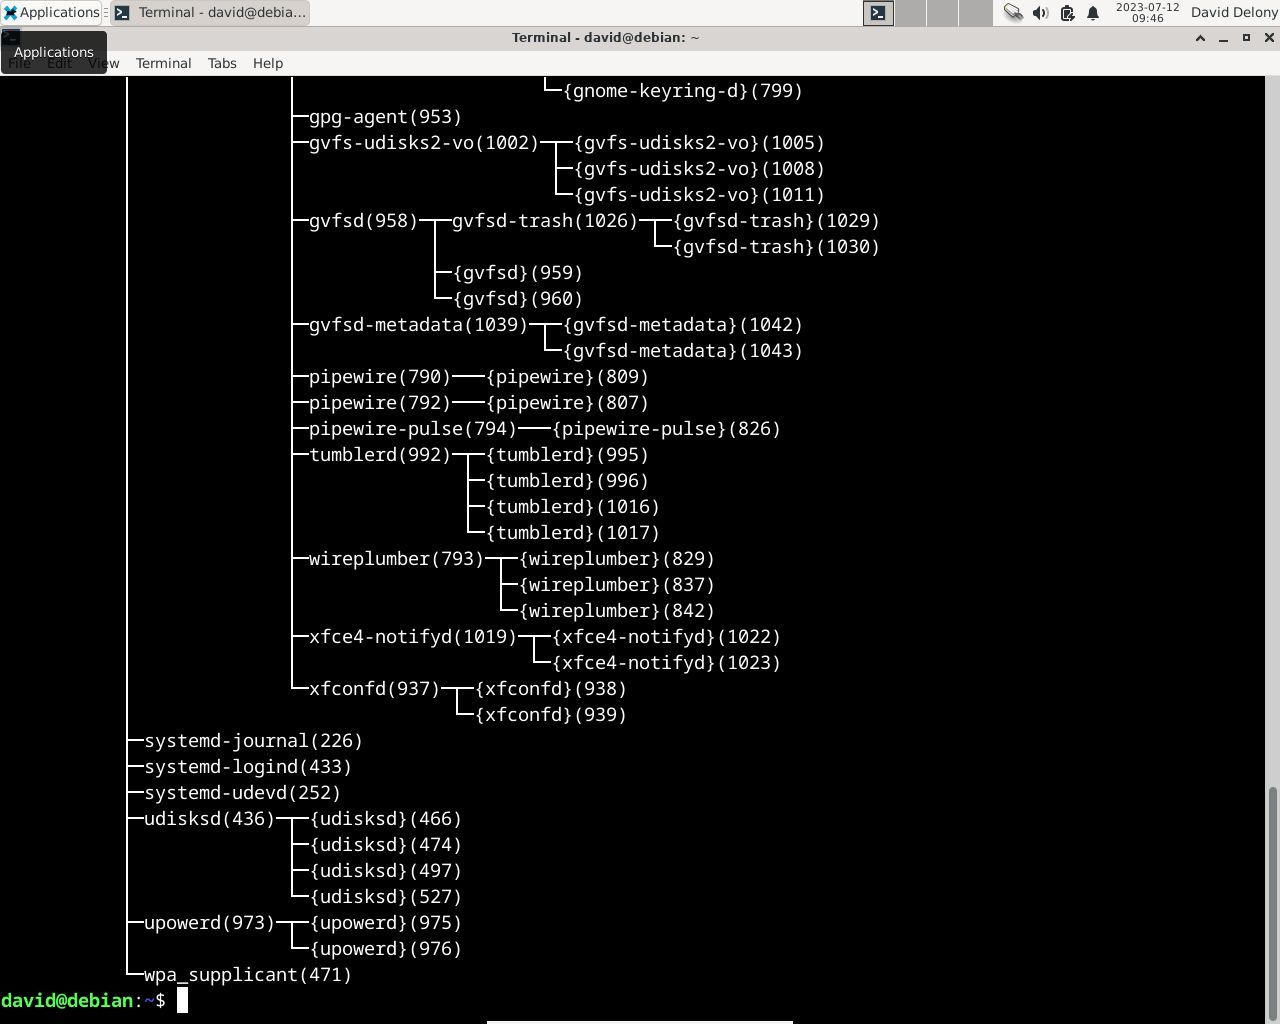Click the volume speaker icon
The image size is (1280, 1024).
click(x=1040, y=13)
